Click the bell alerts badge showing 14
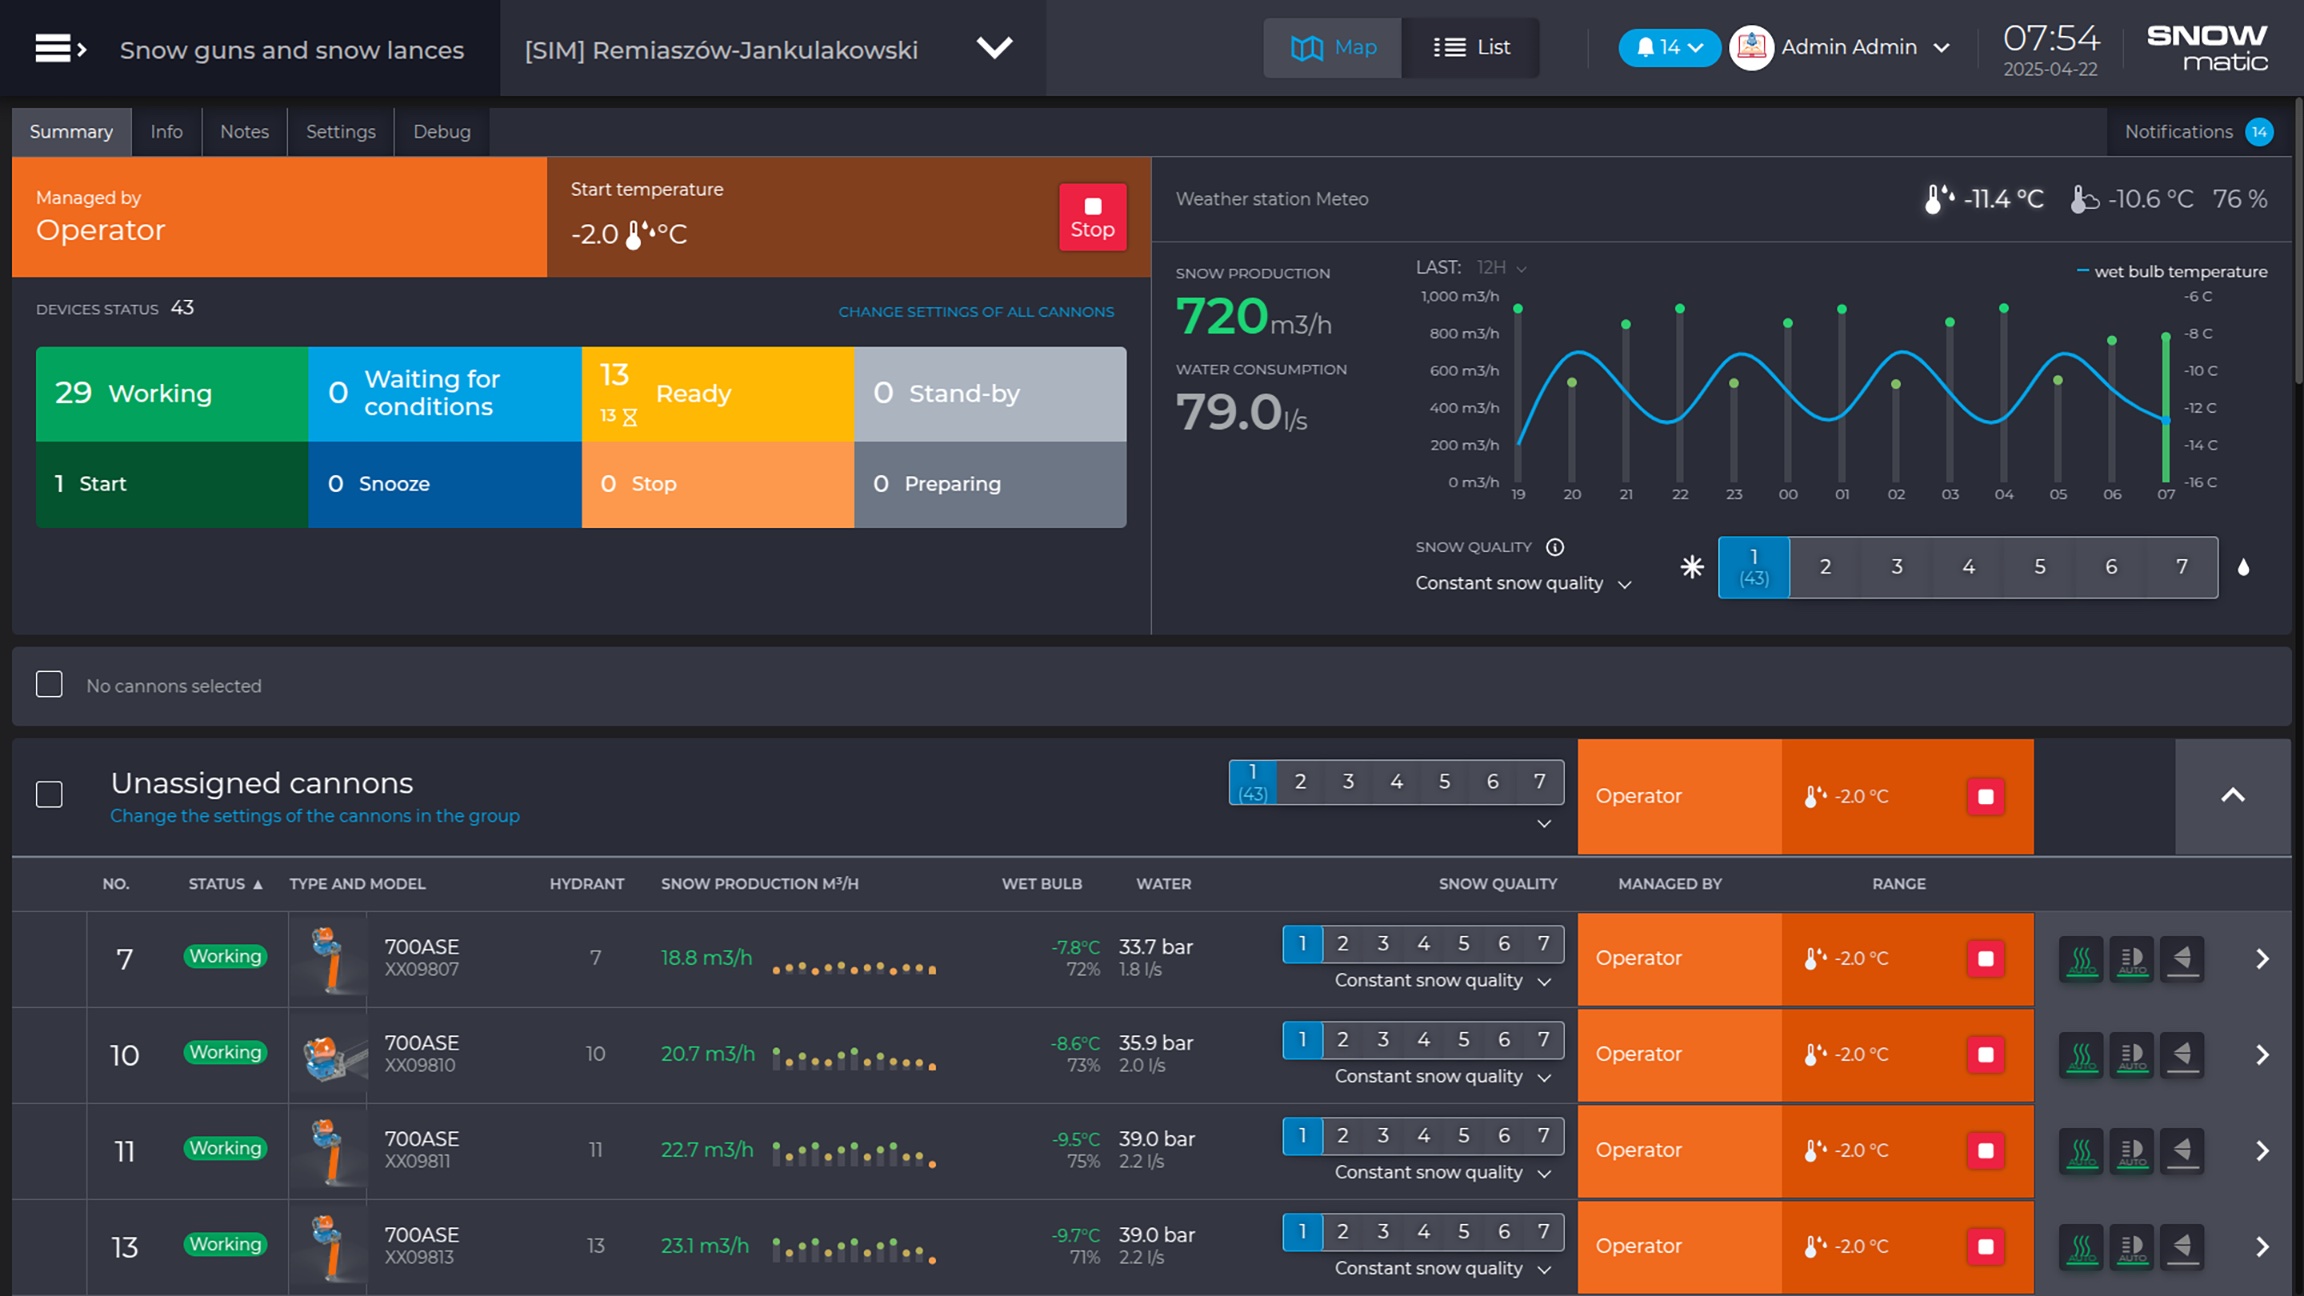Screen dimensions: 2304x1296 pyautogui.click(x=1669, y=48)
